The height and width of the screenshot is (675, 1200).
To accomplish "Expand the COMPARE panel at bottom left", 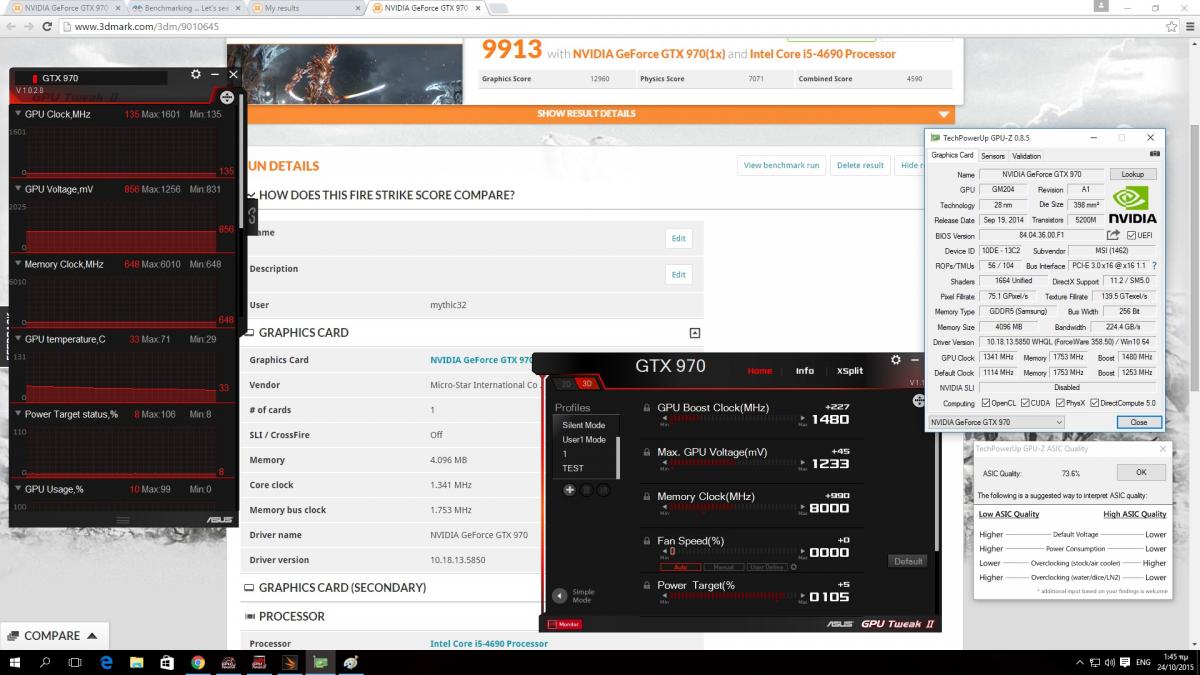I will [52, 635].
